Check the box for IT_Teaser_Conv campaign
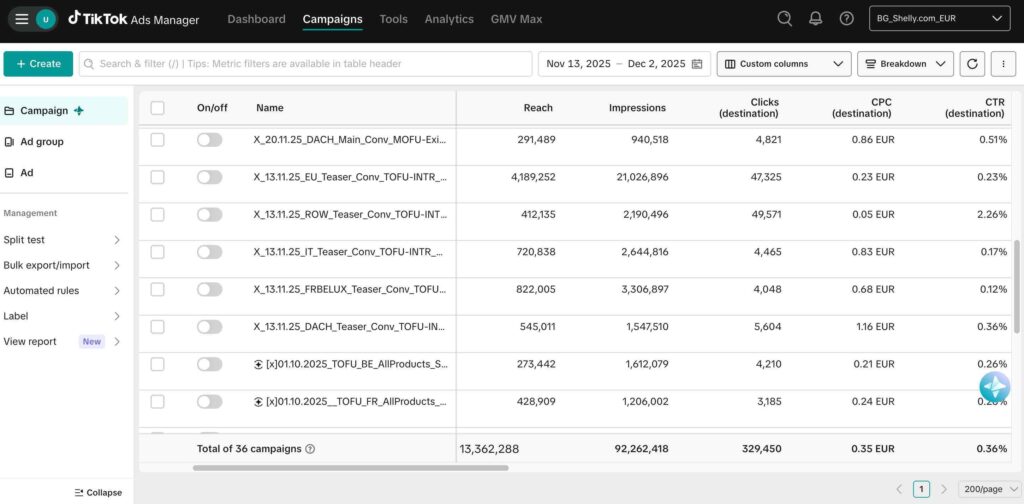This screenshot has width=1024, height=504. (x=157, y=251)
